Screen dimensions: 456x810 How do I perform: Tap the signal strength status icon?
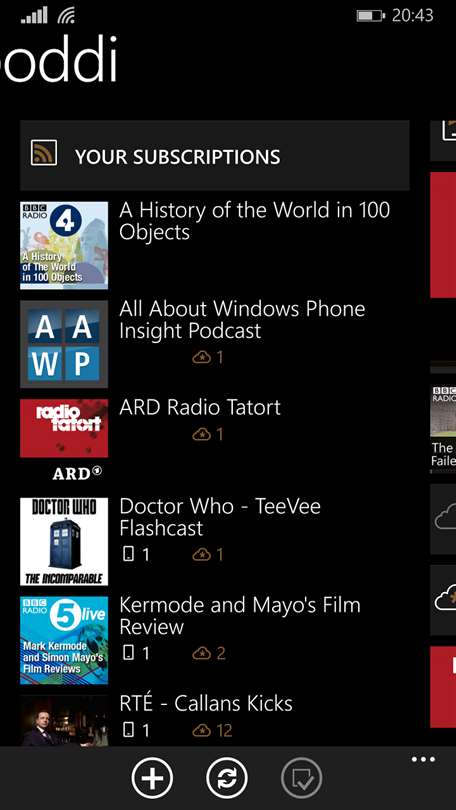(34, 15)
